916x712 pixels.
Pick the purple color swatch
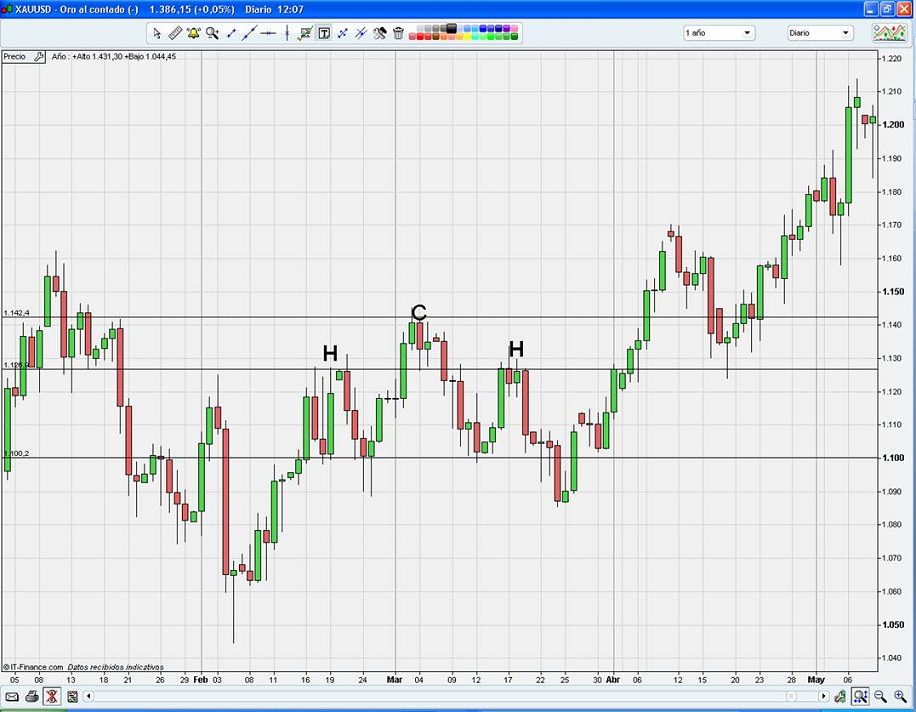[506, 28]
